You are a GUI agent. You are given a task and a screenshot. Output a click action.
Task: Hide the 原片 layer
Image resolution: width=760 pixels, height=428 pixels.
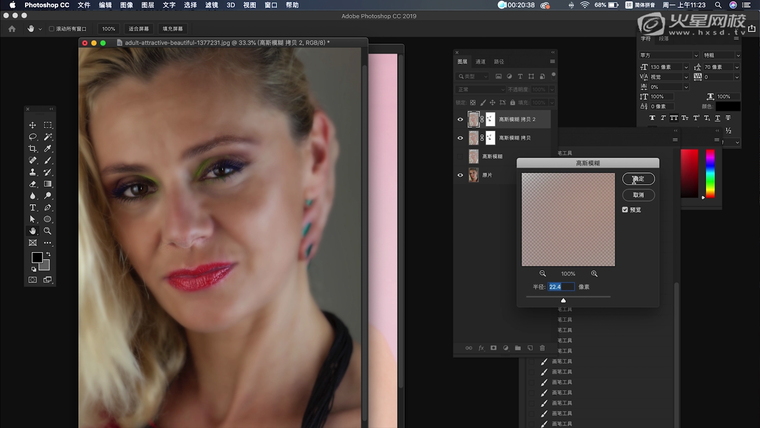[x=461, y=175]
